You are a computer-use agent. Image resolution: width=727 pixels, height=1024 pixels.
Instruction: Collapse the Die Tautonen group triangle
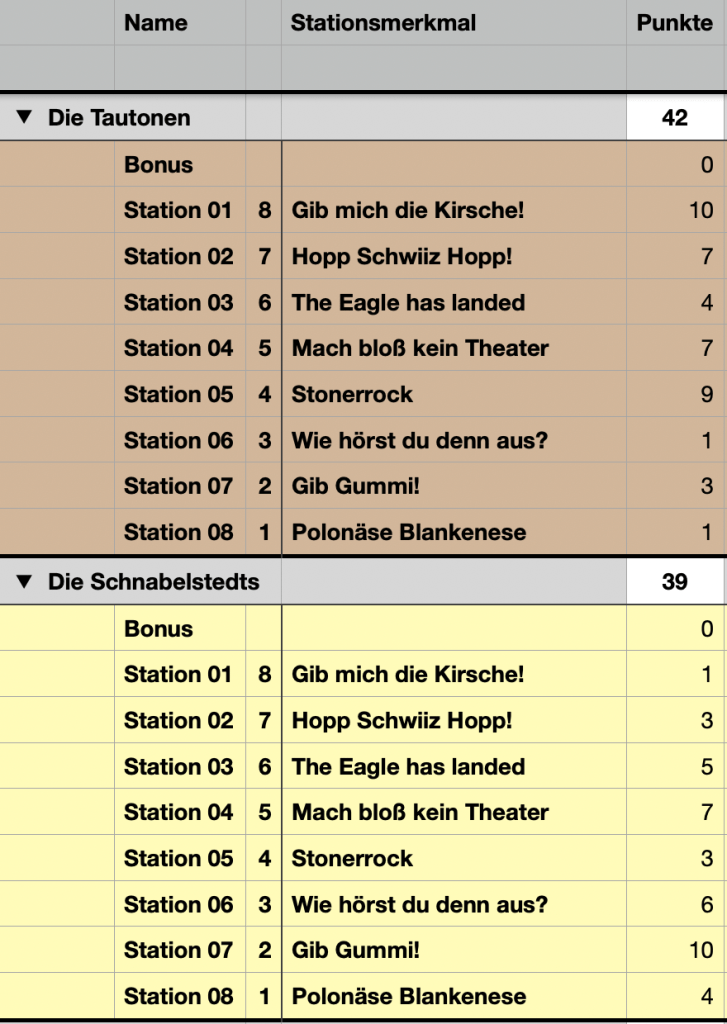point(25,118)
